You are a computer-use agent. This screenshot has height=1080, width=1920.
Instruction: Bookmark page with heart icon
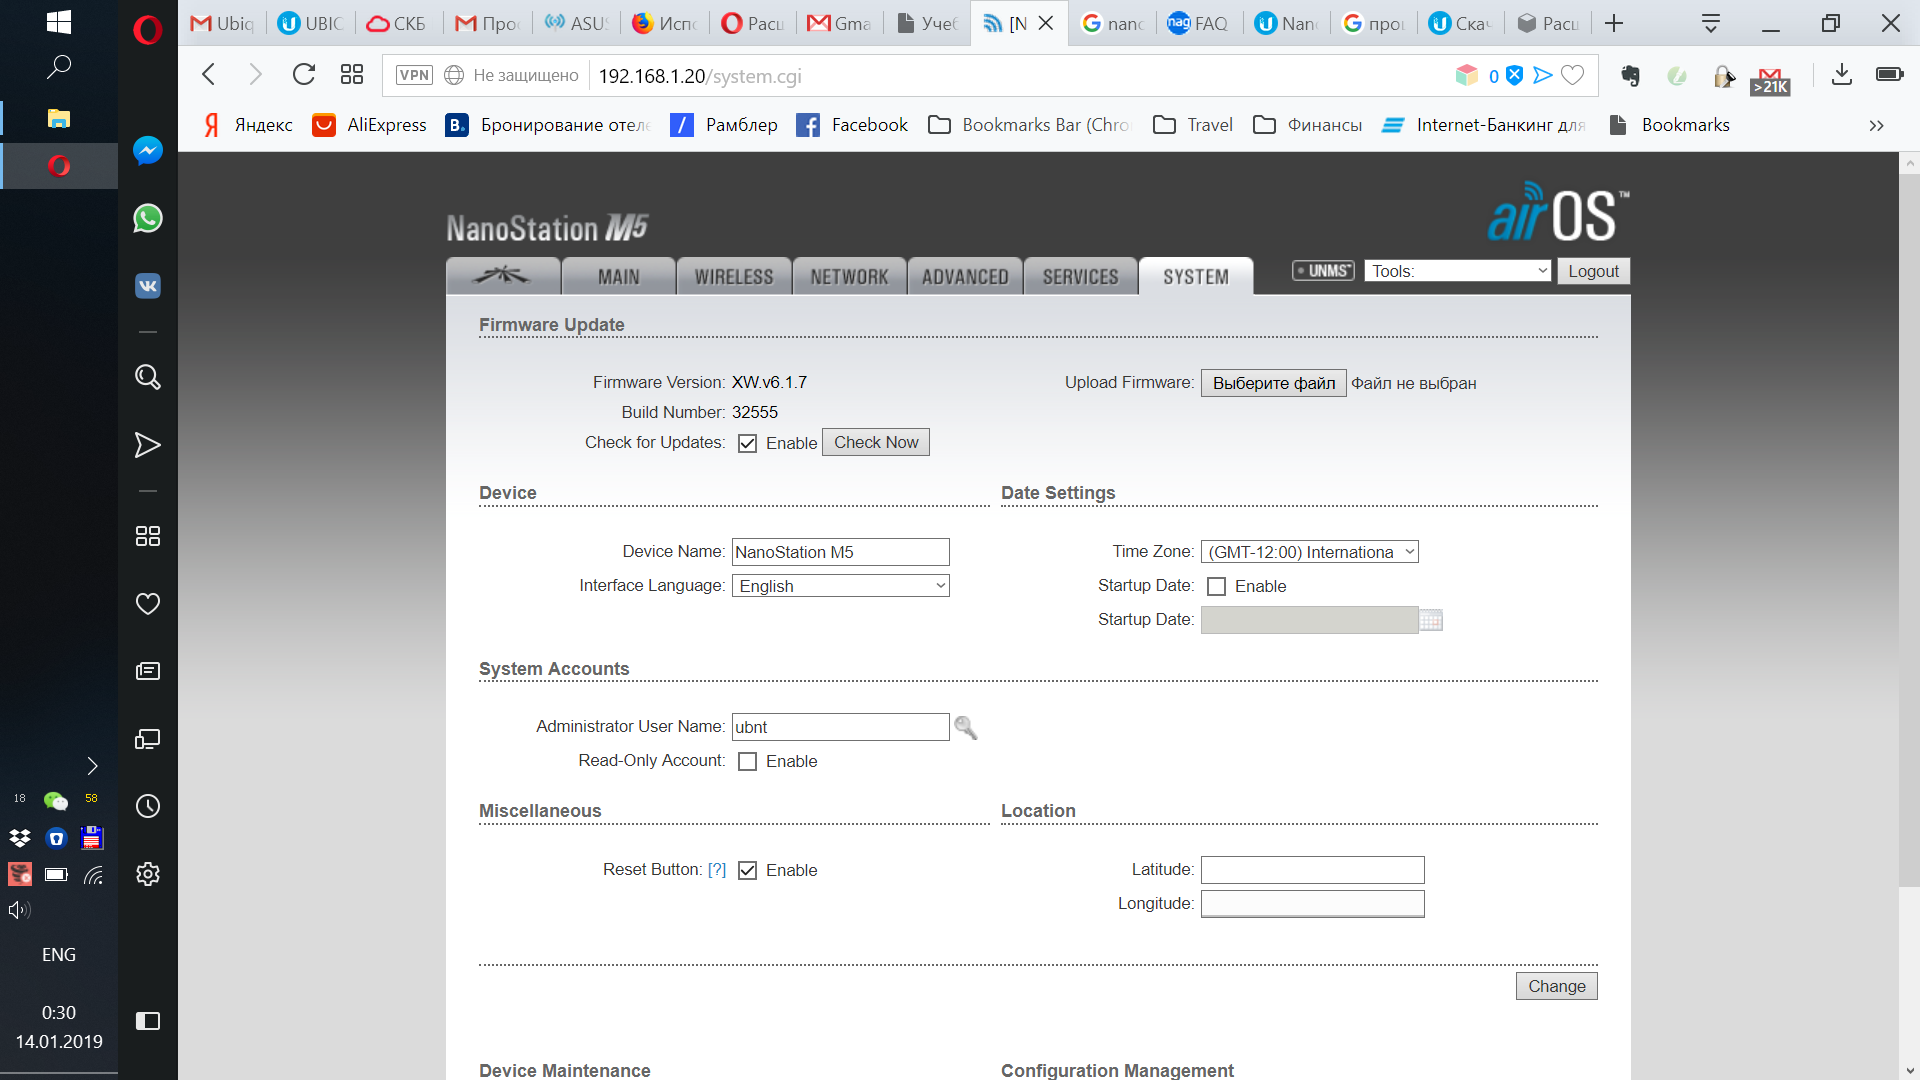coord(1573,75)
